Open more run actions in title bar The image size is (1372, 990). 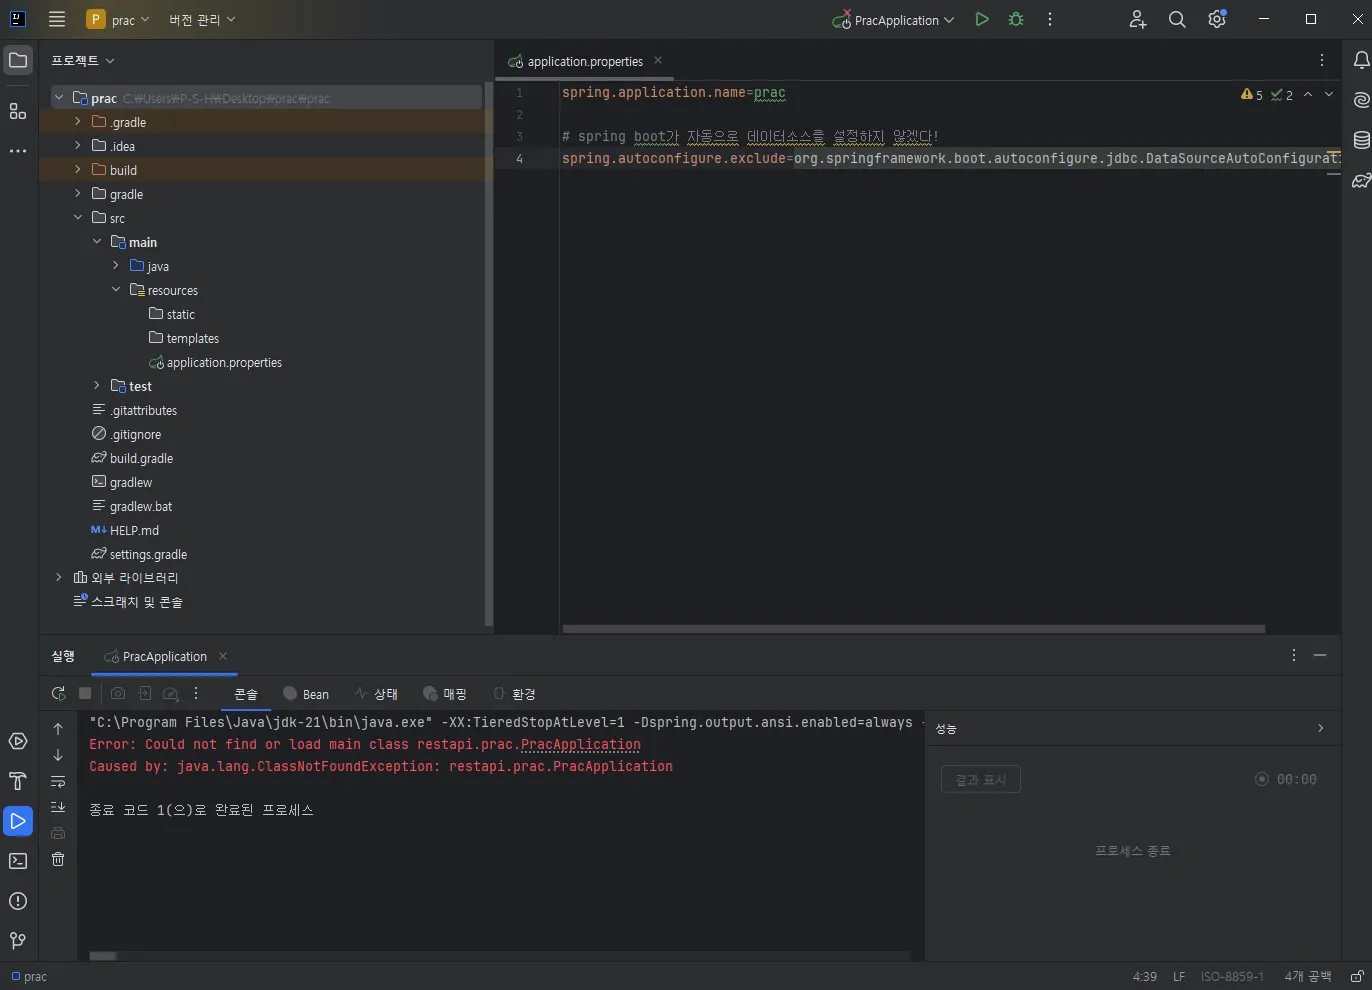pyautogui.click(x=1050, y=19)
